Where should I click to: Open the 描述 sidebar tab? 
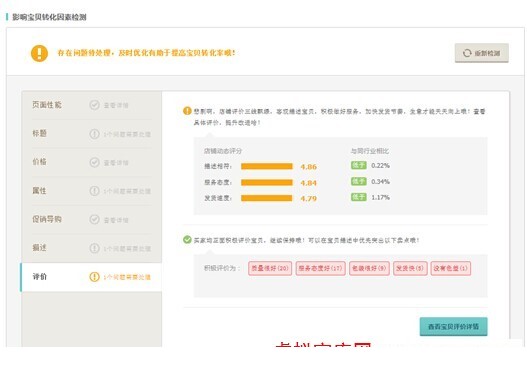pyautogui.click(x=91, y=248)
